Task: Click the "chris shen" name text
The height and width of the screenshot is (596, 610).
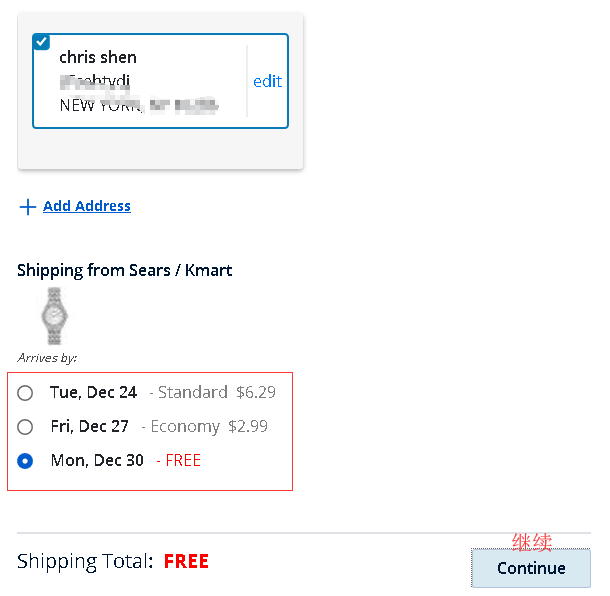Action: coord(98,57)
